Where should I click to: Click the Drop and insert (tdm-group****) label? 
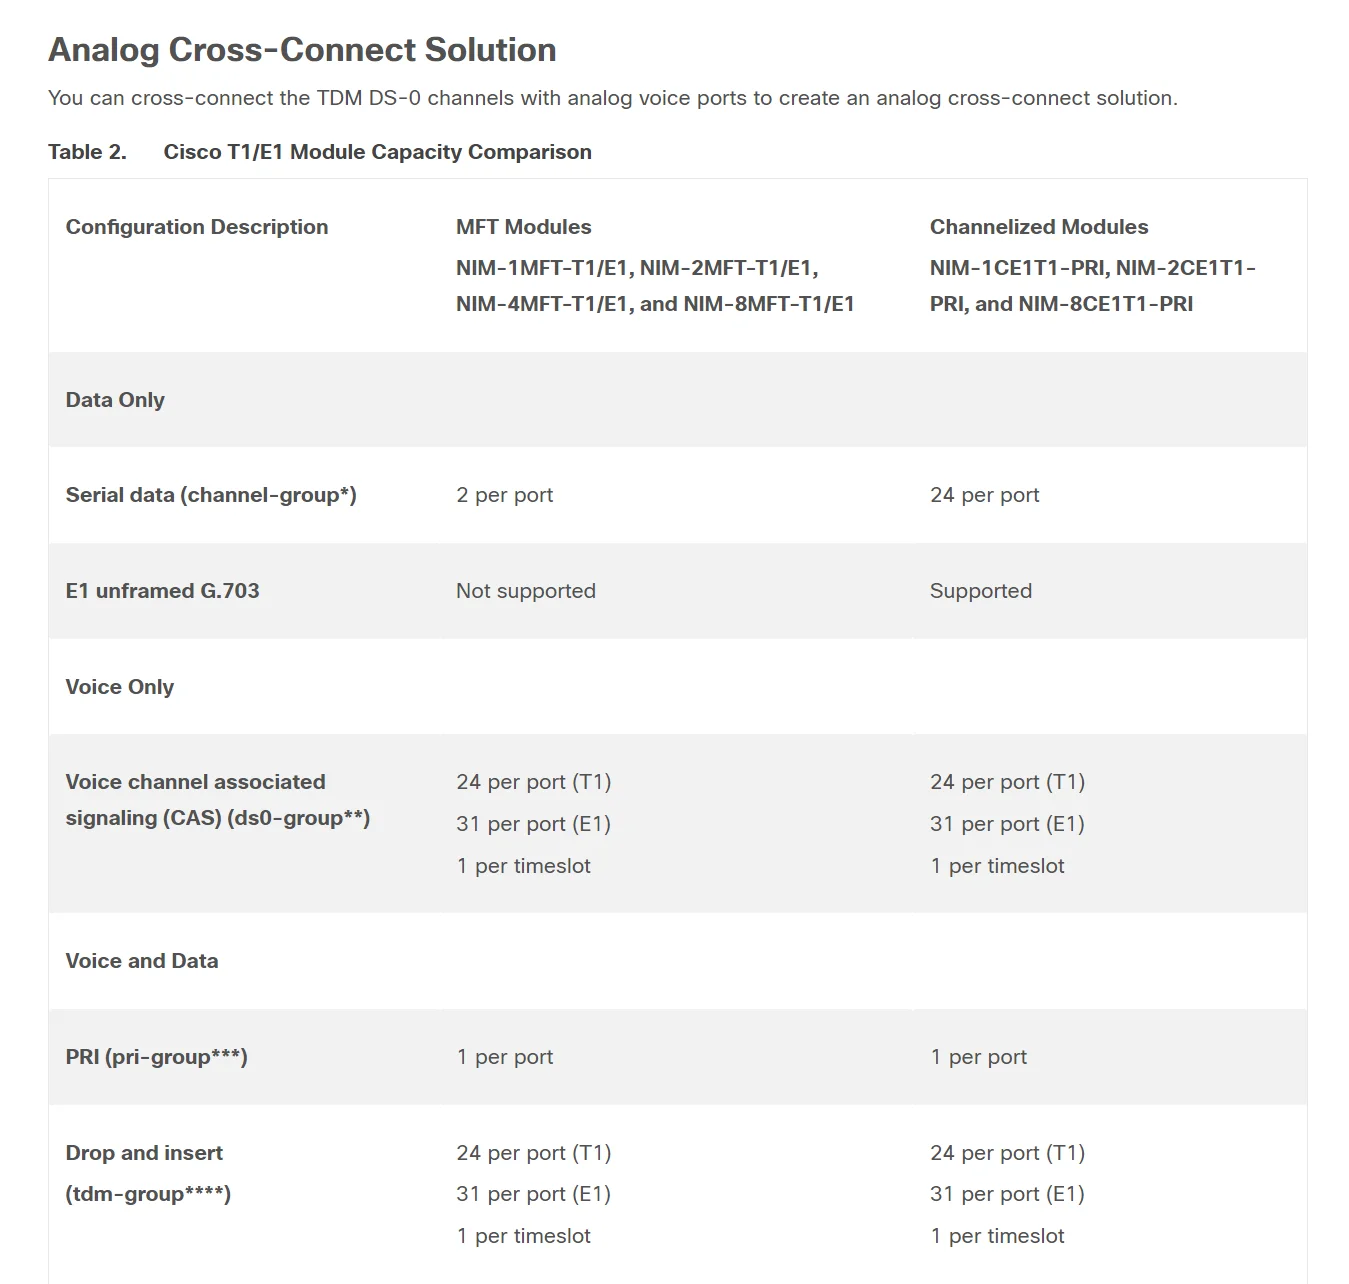pos(148,1173)
